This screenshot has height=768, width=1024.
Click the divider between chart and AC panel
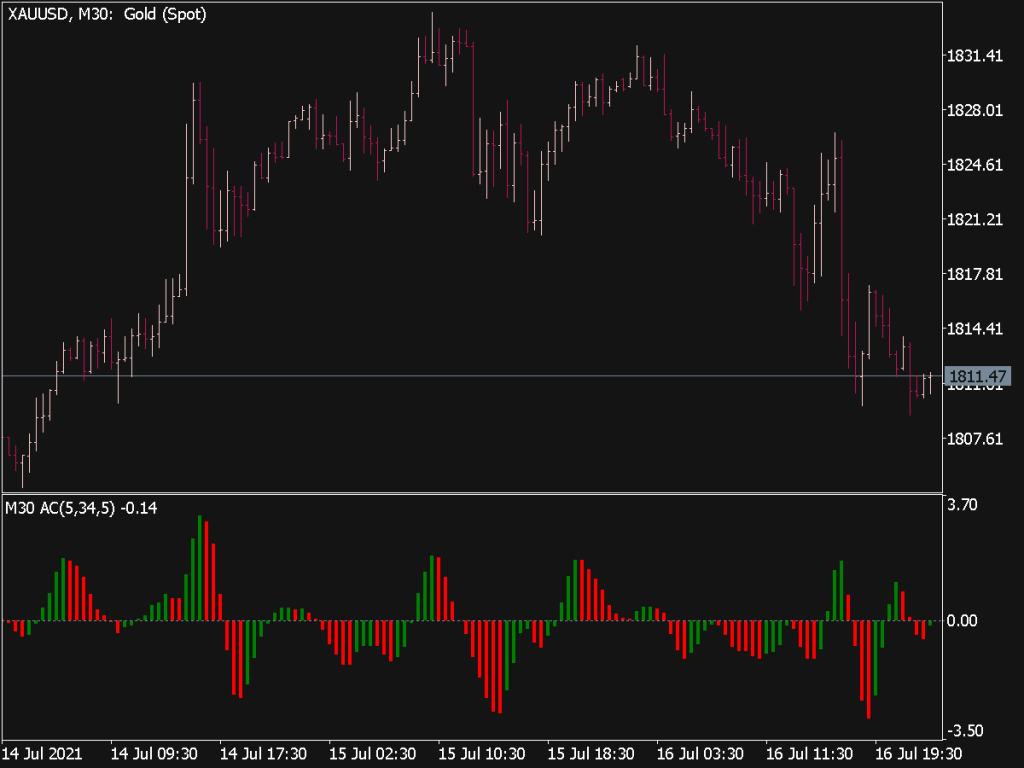tap(470, 493)
